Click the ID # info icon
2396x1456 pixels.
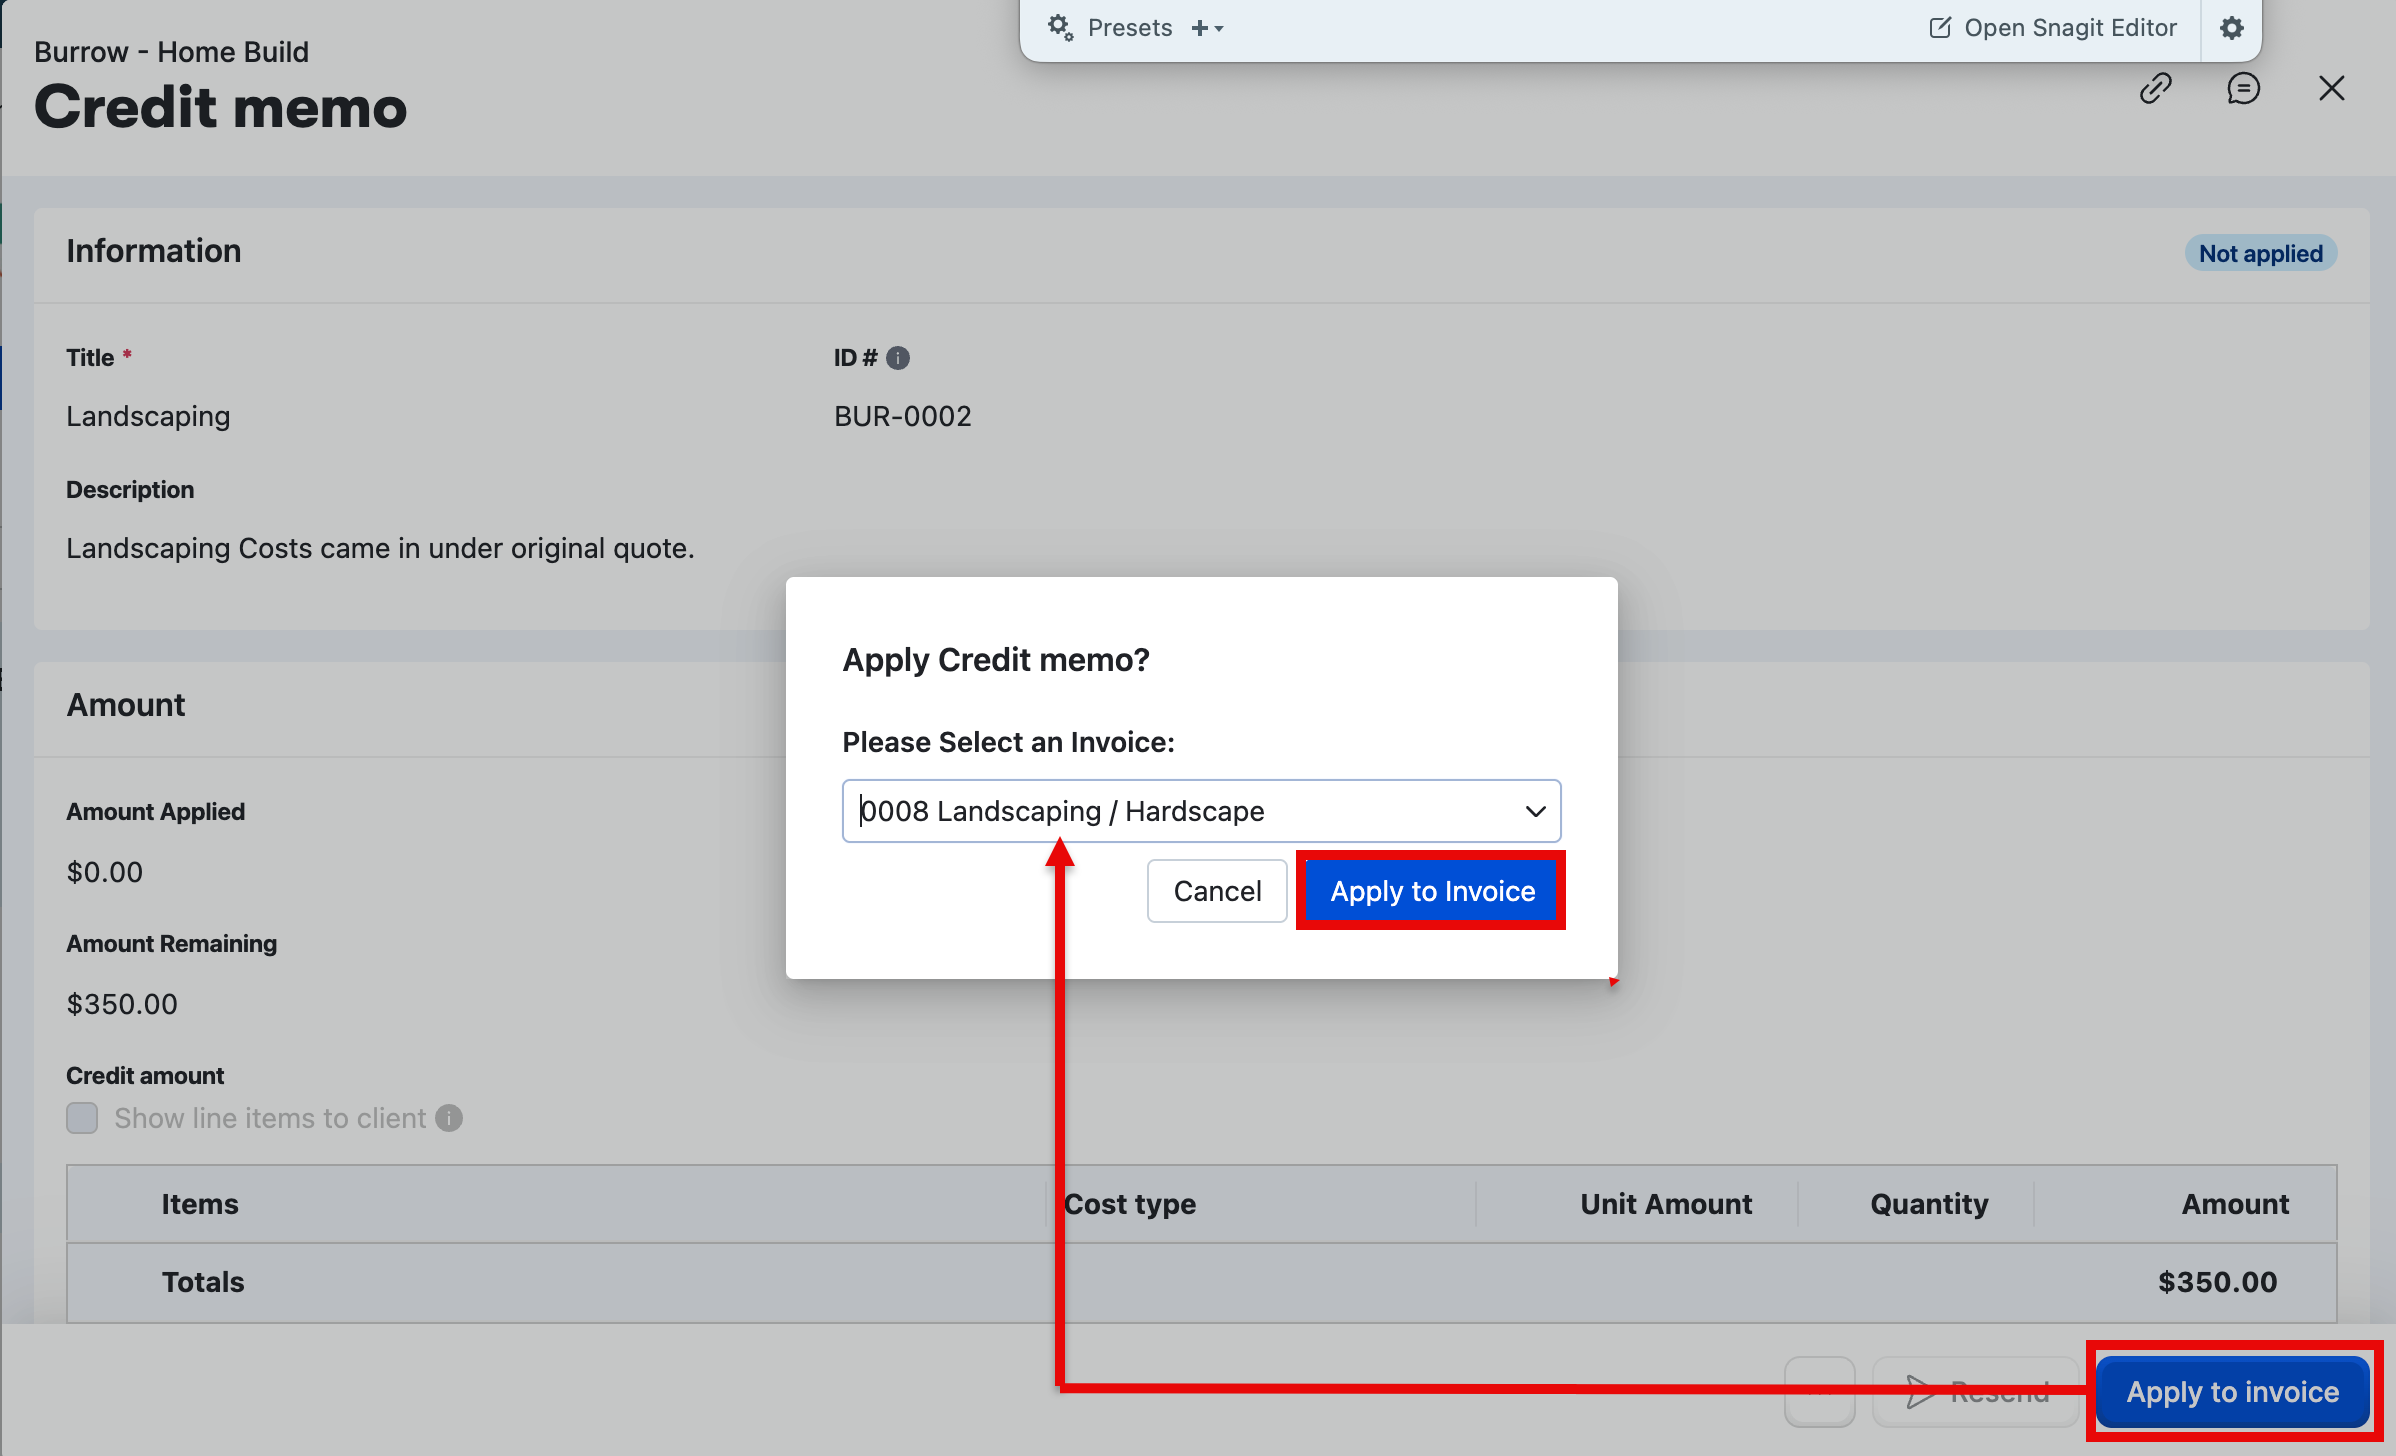point(898,358)
